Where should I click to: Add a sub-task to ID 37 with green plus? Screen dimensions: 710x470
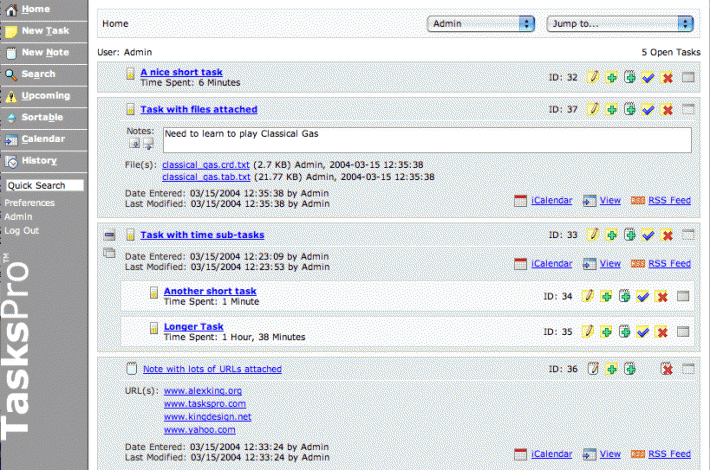[611, 110]
